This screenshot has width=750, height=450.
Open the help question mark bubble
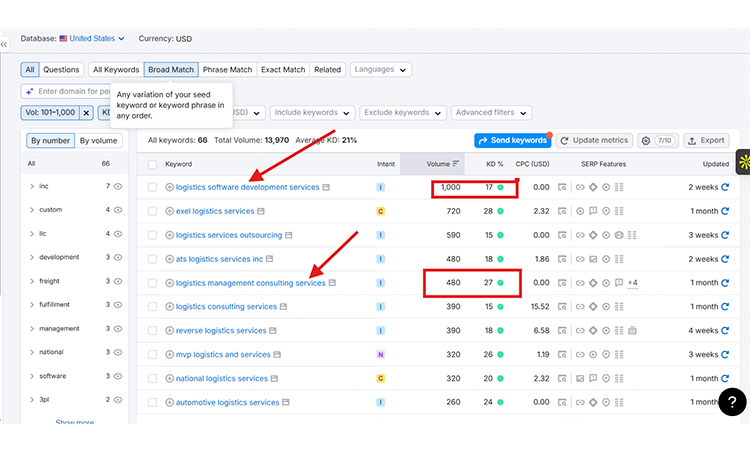732,402
